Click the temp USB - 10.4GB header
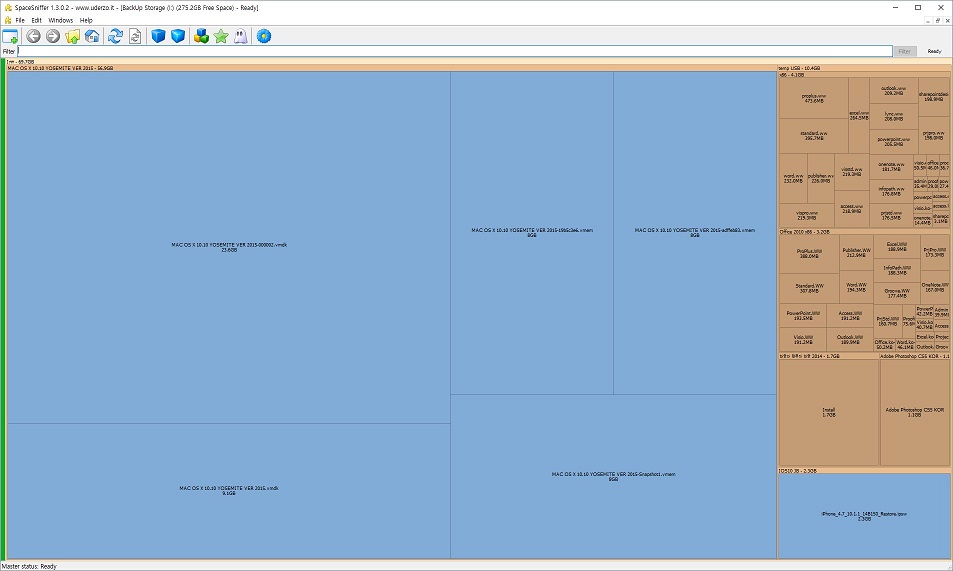Screen dimensions: 953x571 point(864,68)
